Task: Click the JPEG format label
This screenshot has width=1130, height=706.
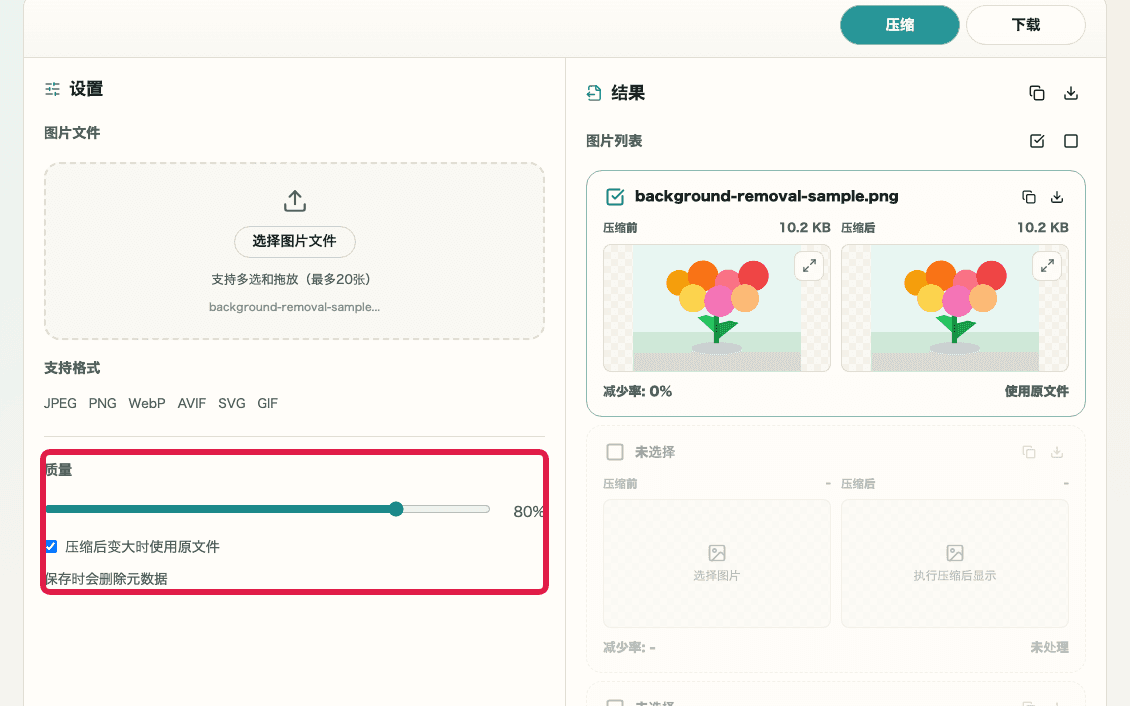Action: click(60, 403)
